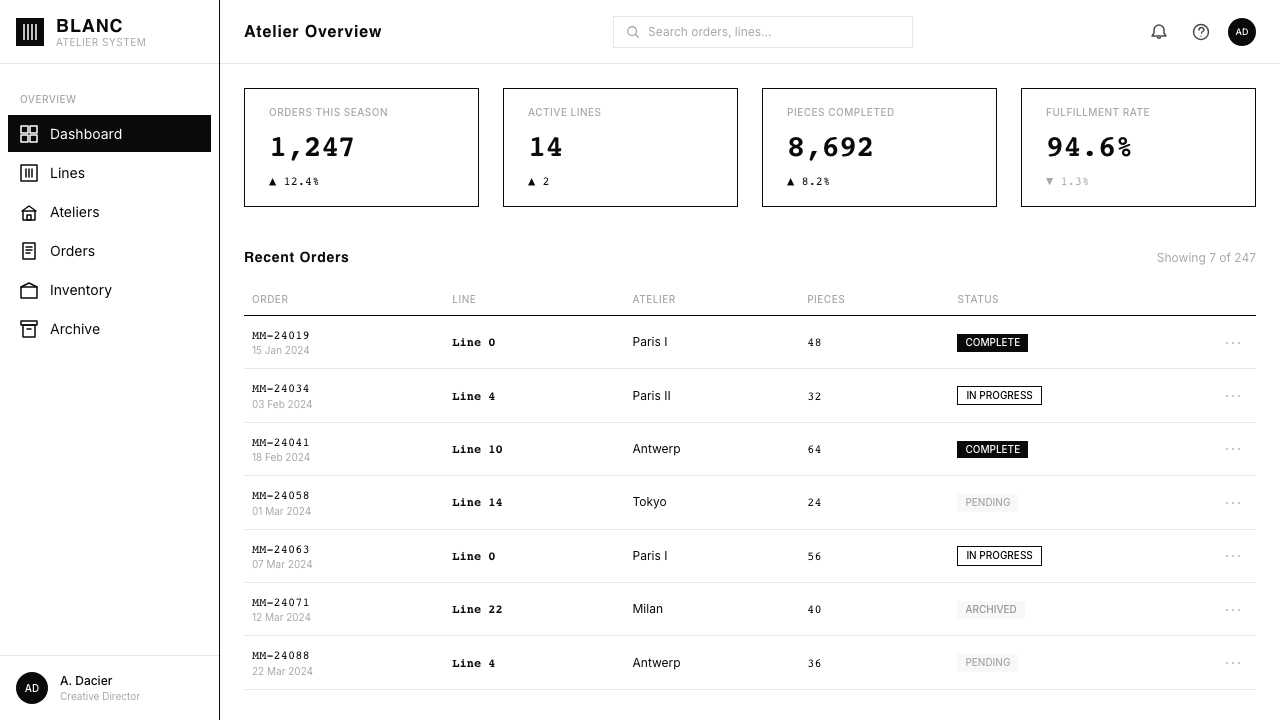Go to Dashboard menu item
The height and width of the screenshot is (720, 1280).
tap(109, 134)
